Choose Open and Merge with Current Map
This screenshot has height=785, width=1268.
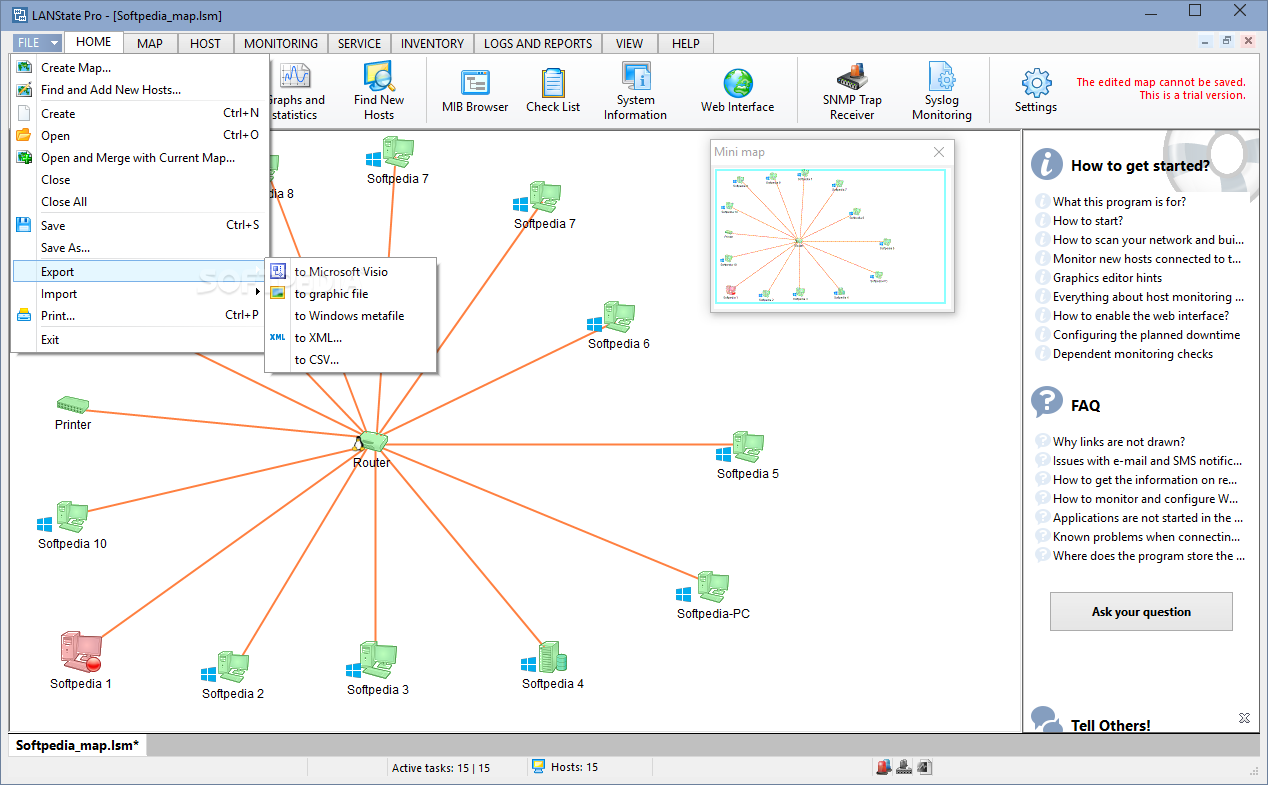(140, 157)
